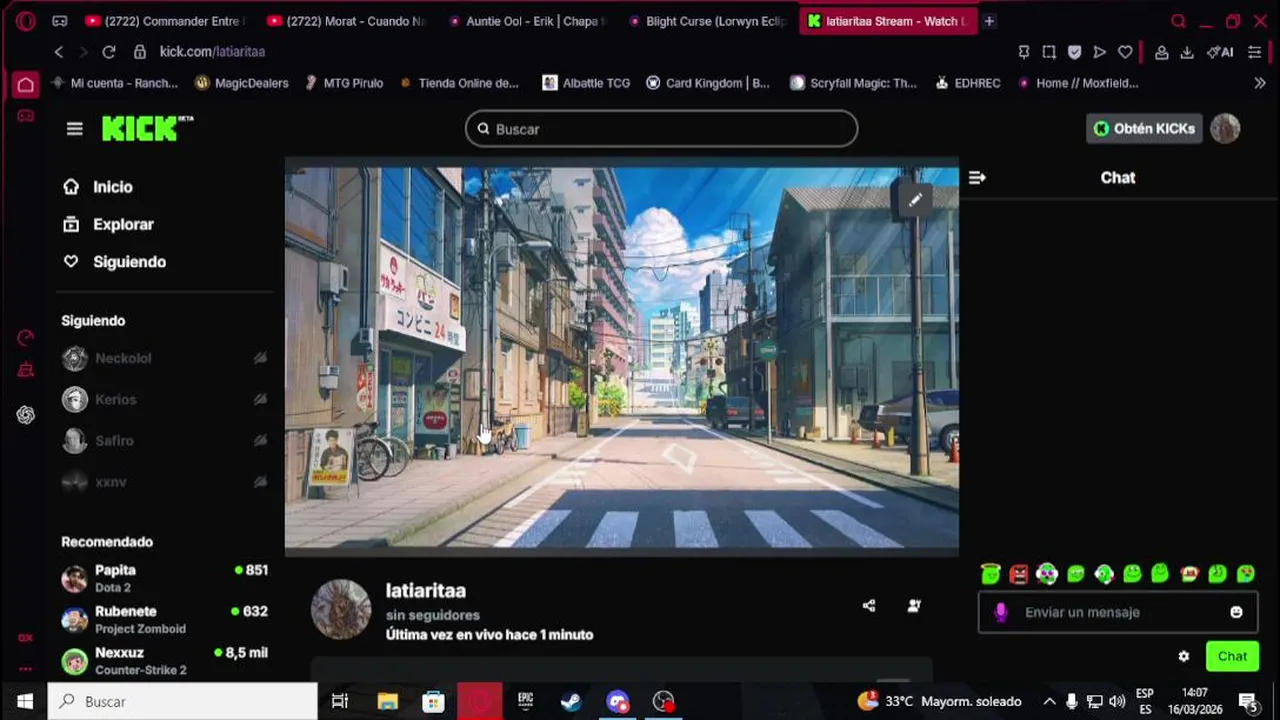Viewport: 1280px width, 720px height.
Task: Open the Albattle TCG bookmark
Action: [x=586, y=83]
